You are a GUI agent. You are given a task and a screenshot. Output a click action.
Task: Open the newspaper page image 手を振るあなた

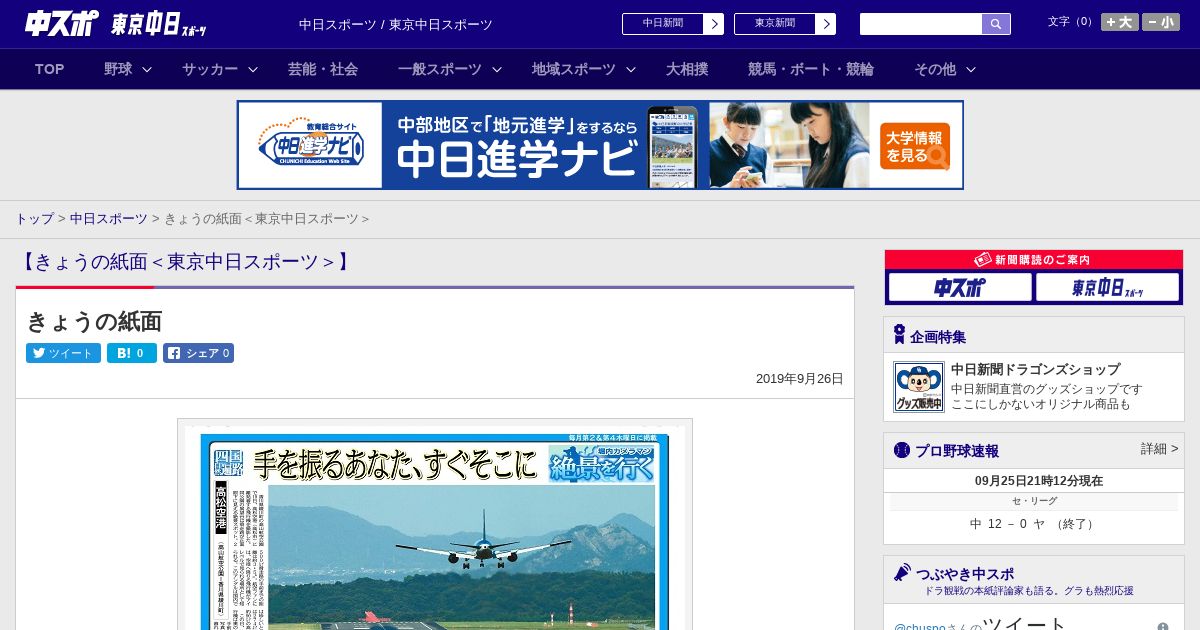click(435, 525)
